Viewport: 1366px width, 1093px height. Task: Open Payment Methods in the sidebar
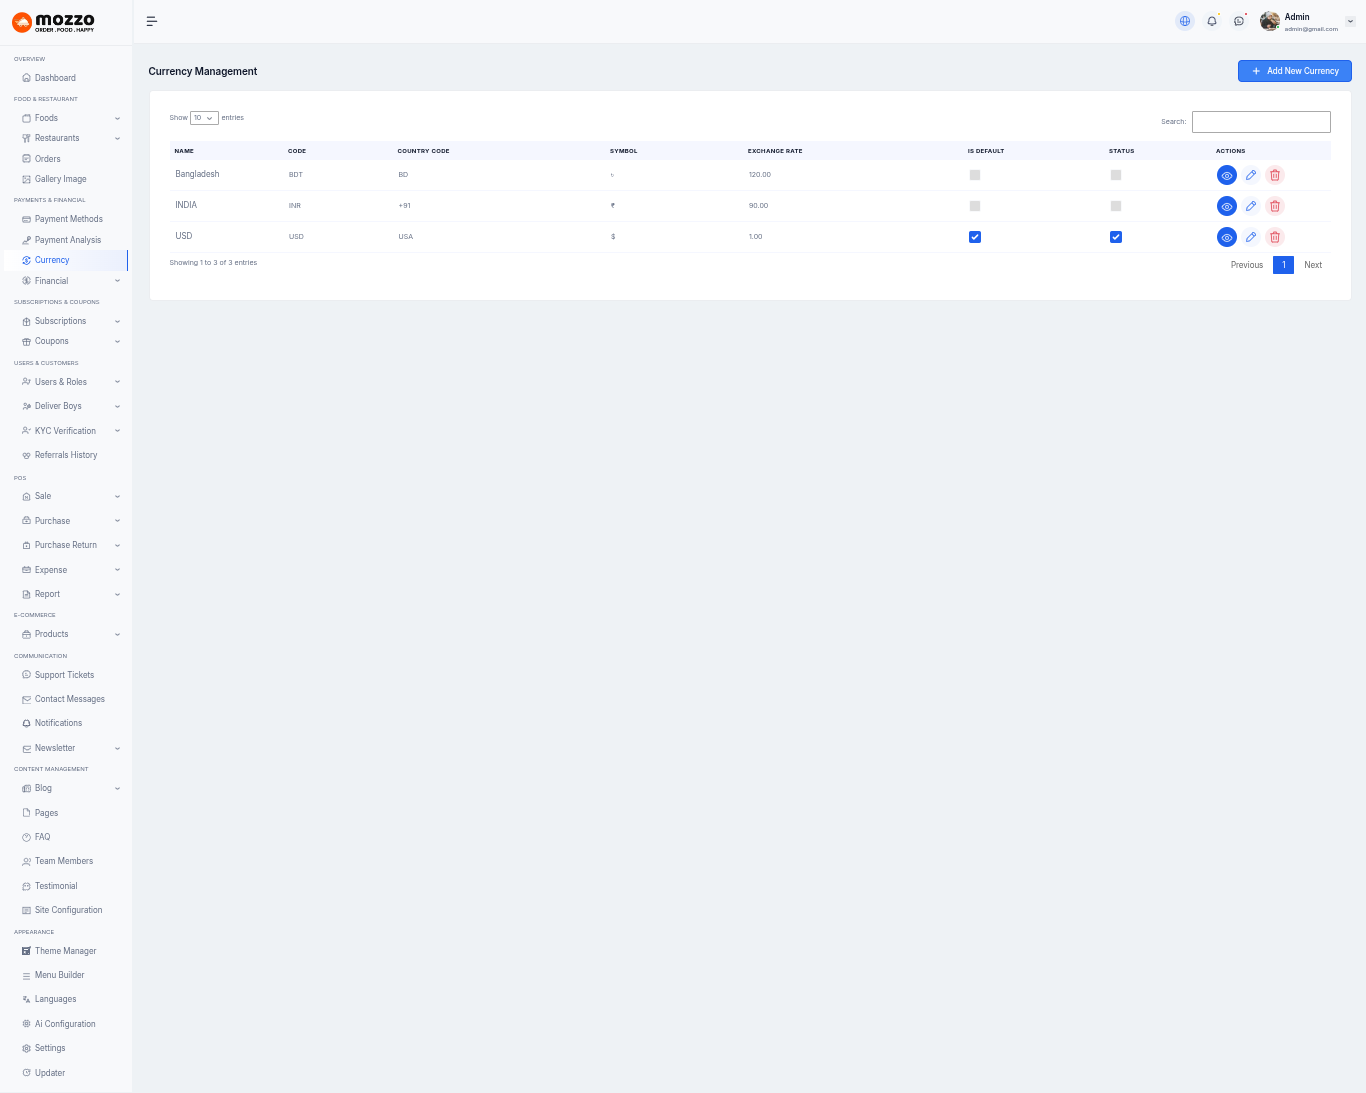click(68, 219)
